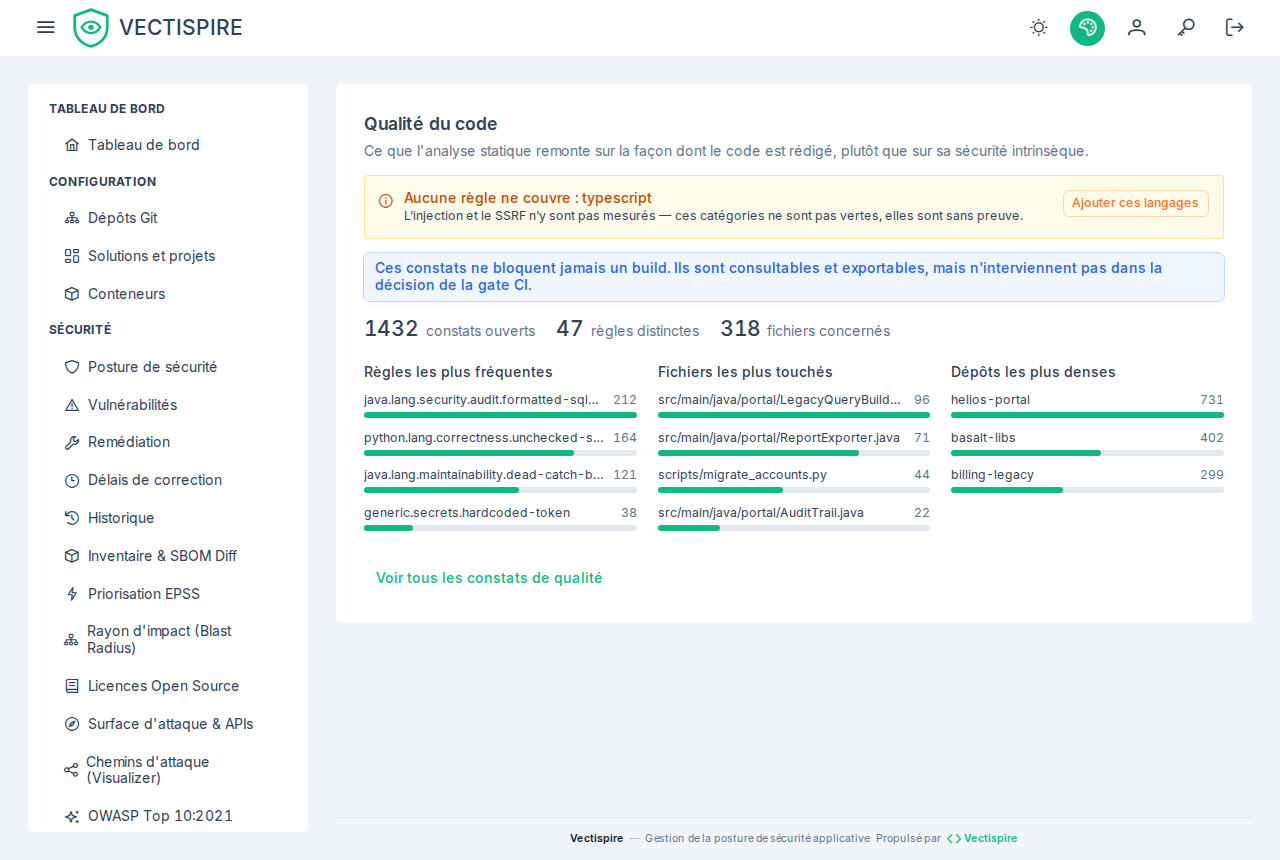Select the basalt-libs repository row
This screenshot has height=860, width=1280.
(1087, 444)
